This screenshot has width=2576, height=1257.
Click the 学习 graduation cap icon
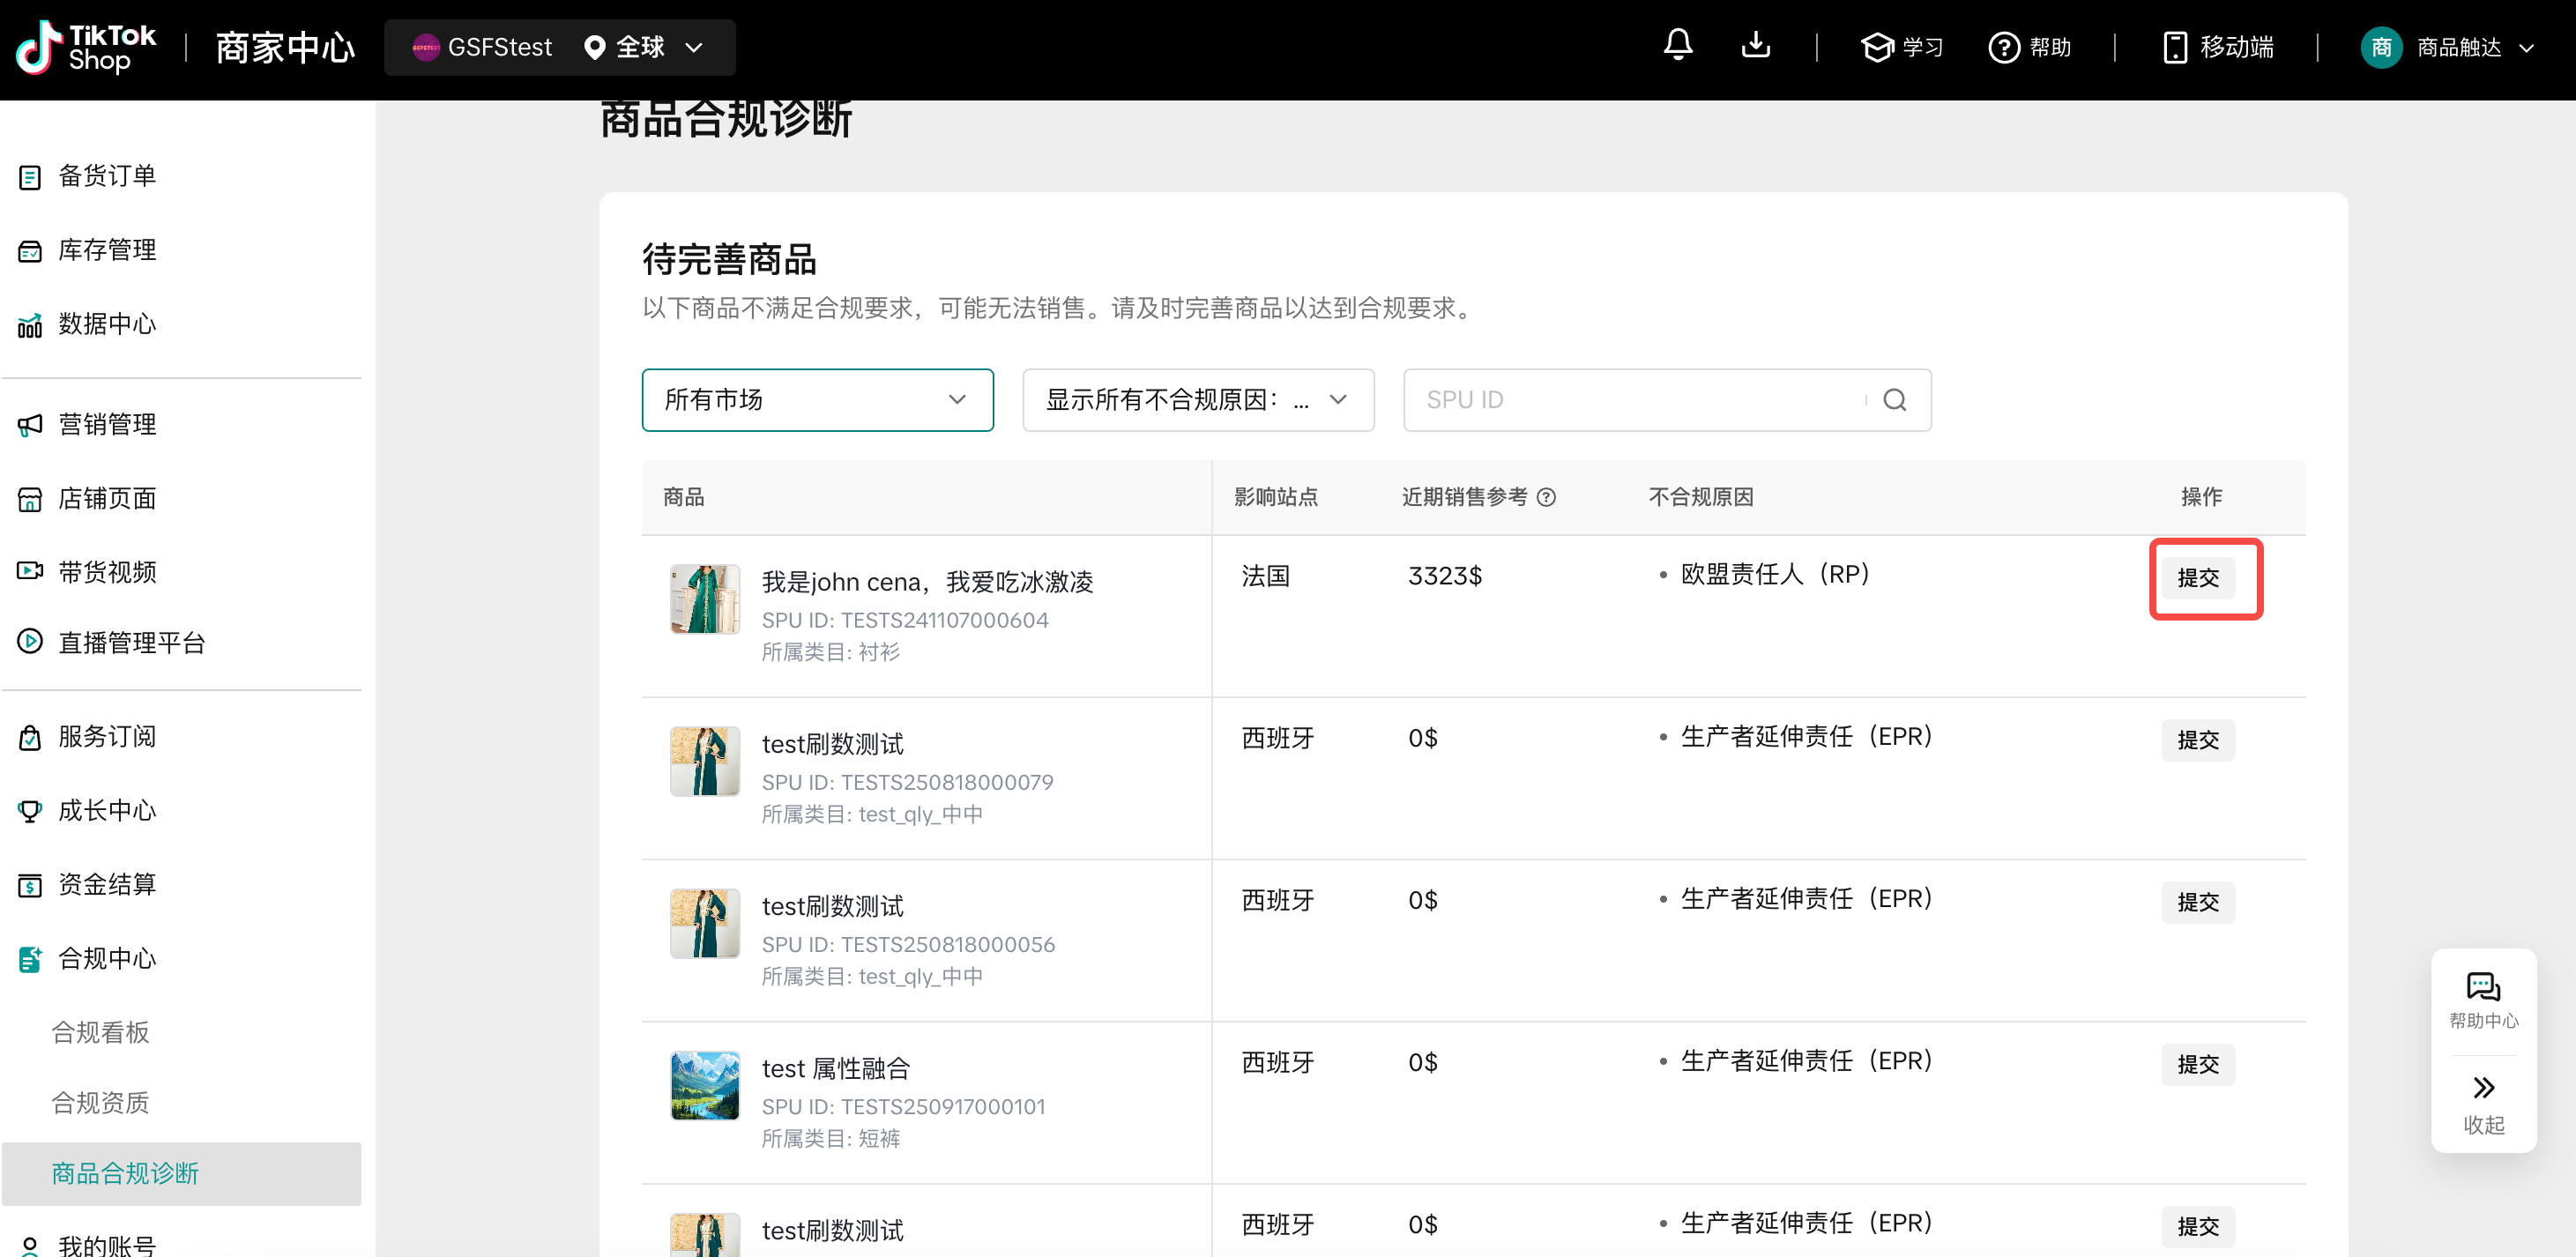1877,47
